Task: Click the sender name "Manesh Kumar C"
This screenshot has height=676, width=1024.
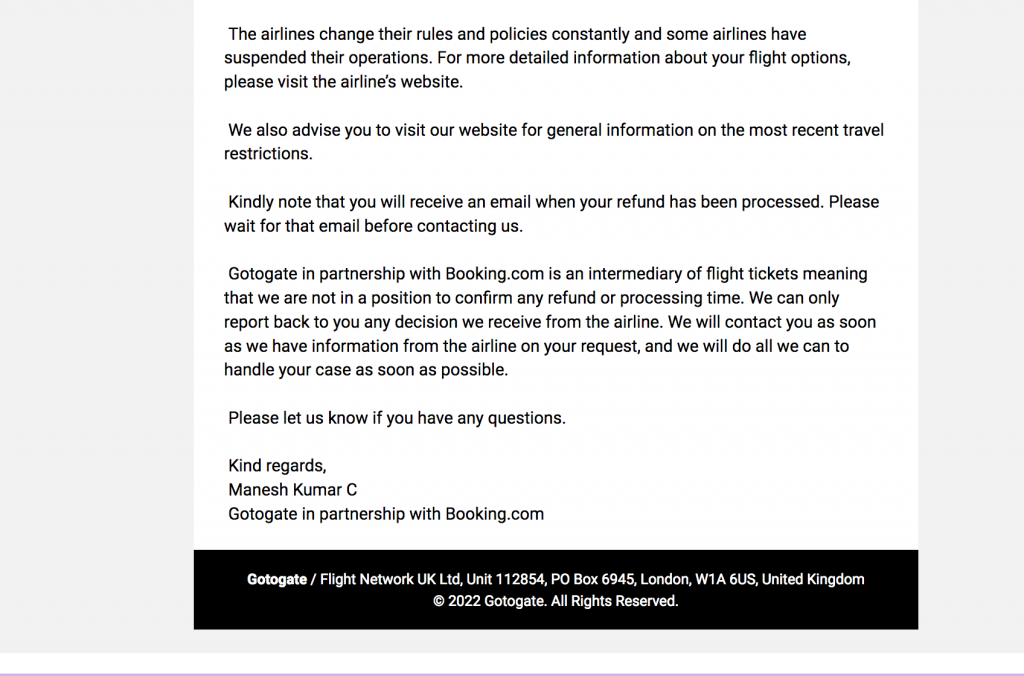Action: [292, 490]
